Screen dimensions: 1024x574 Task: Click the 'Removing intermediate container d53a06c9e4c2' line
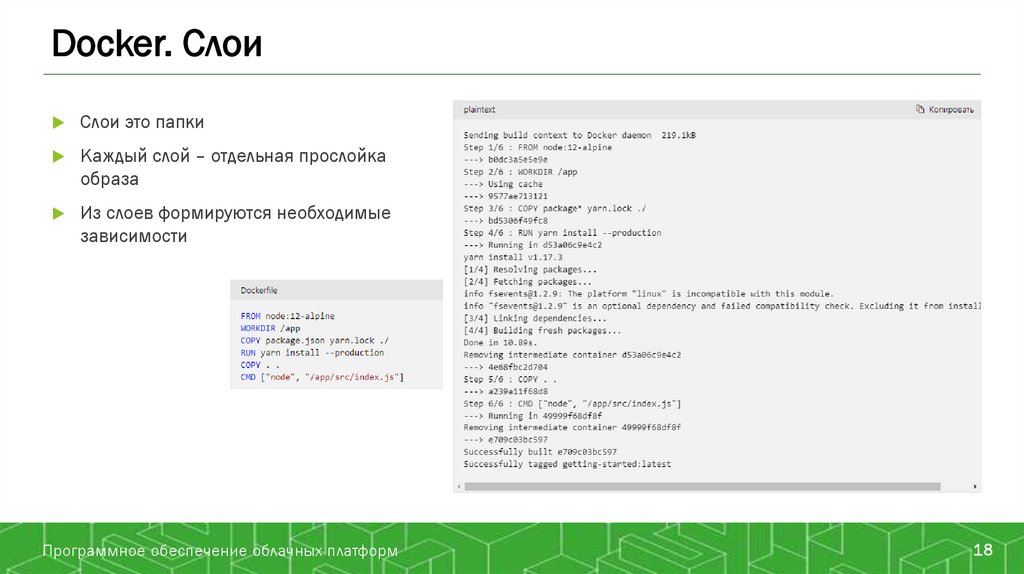[572, 355]
